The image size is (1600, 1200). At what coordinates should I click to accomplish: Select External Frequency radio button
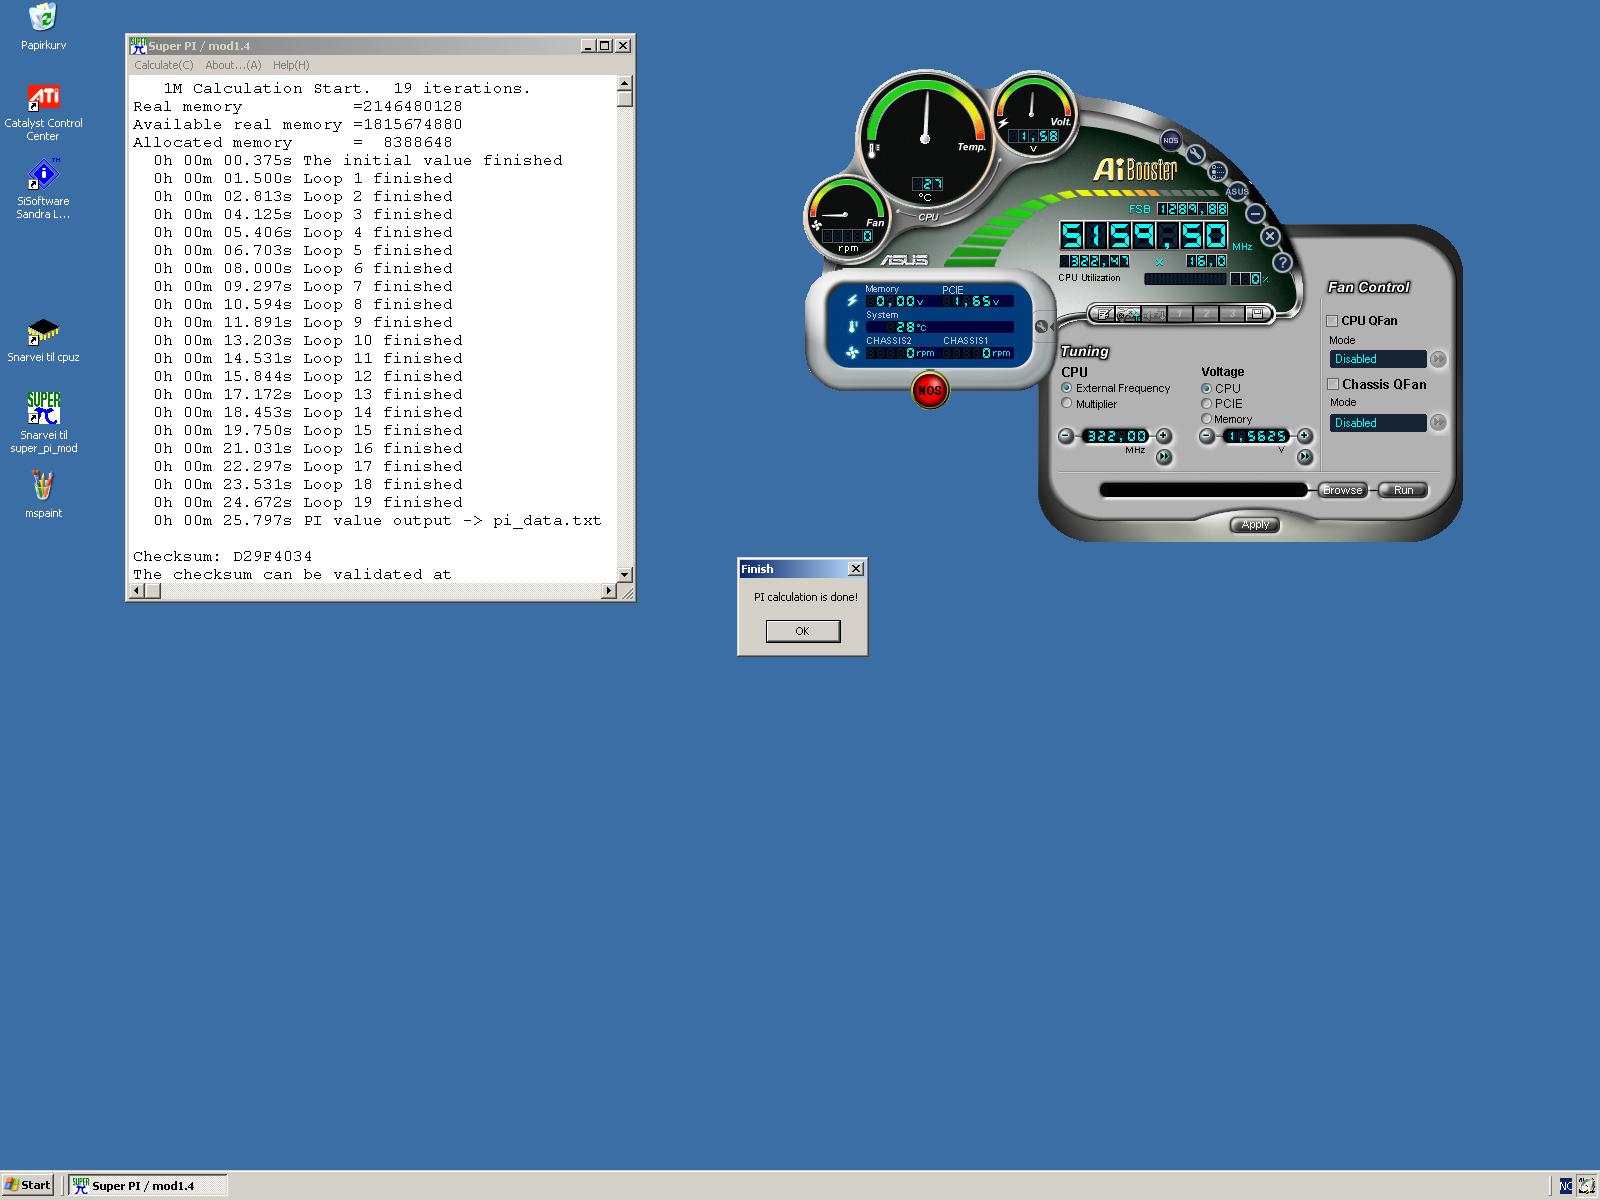1067,388
